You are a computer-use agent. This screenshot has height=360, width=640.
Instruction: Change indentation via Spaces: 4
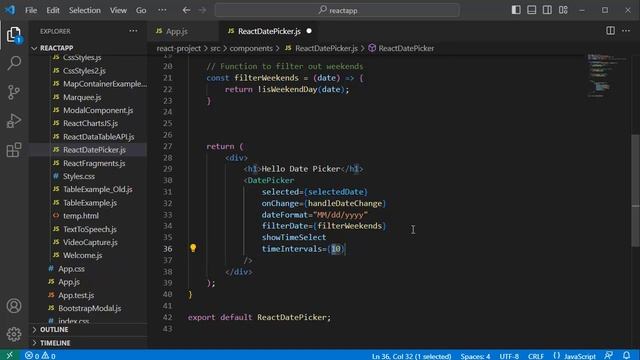pyautogui.click(x=475, y=356)
